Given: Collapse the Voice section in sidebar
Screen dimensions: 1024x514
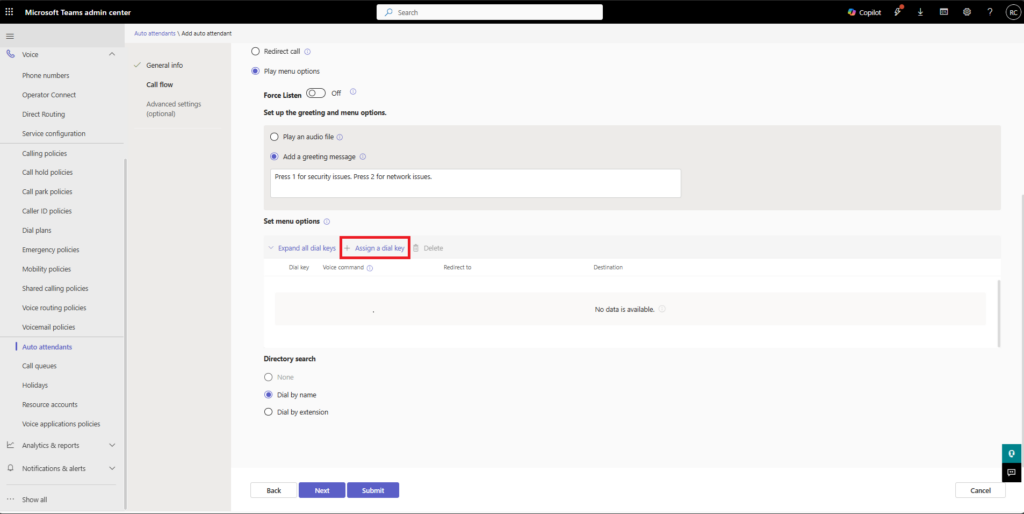Looking at the screenshot, I should [x=112, y=54].
